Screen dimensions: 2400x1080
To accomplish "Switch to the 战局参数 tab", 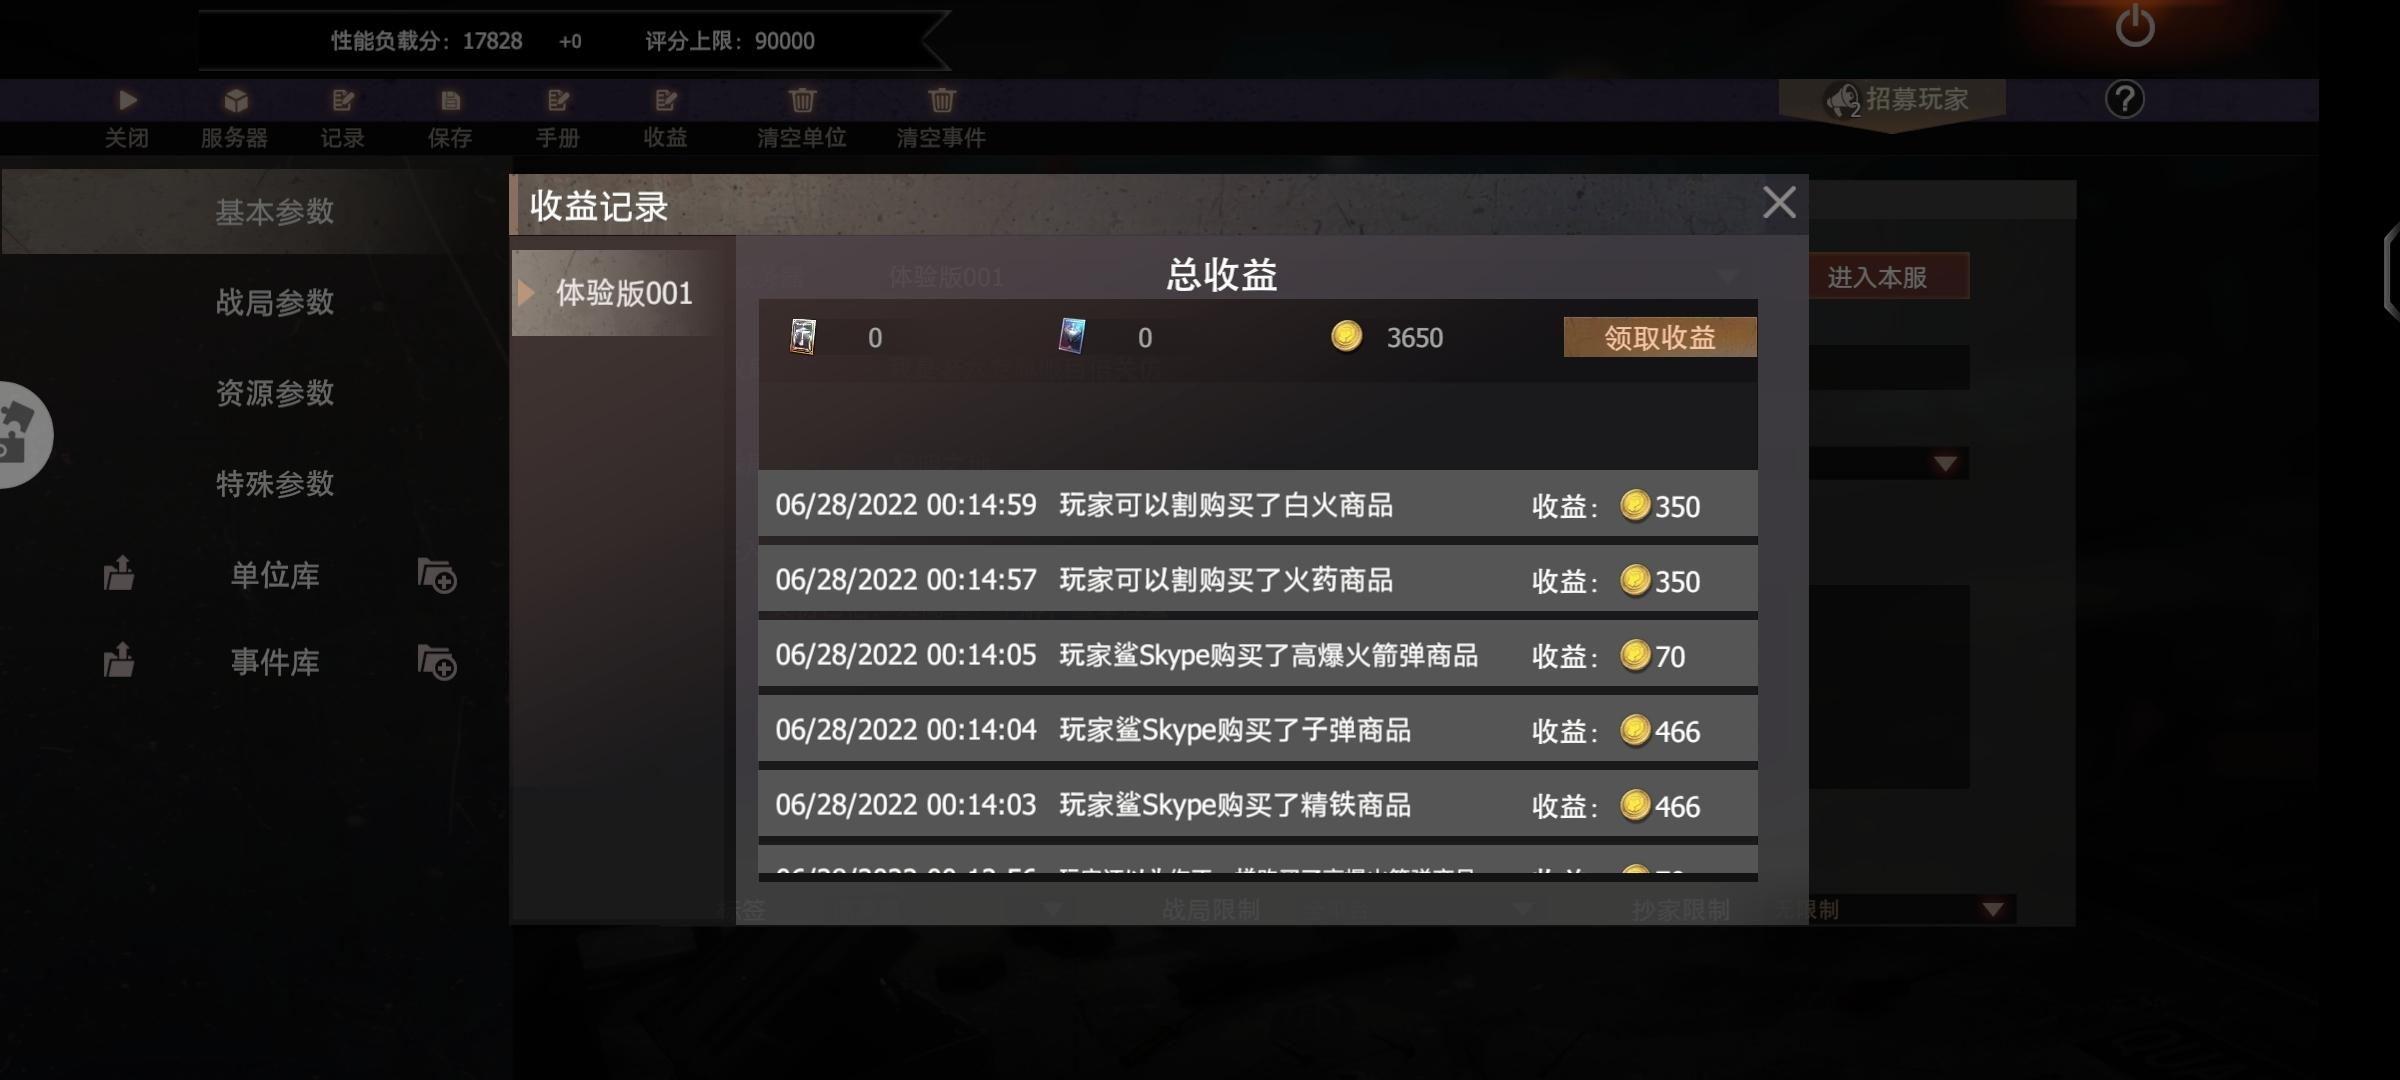I will coord(274,302).
